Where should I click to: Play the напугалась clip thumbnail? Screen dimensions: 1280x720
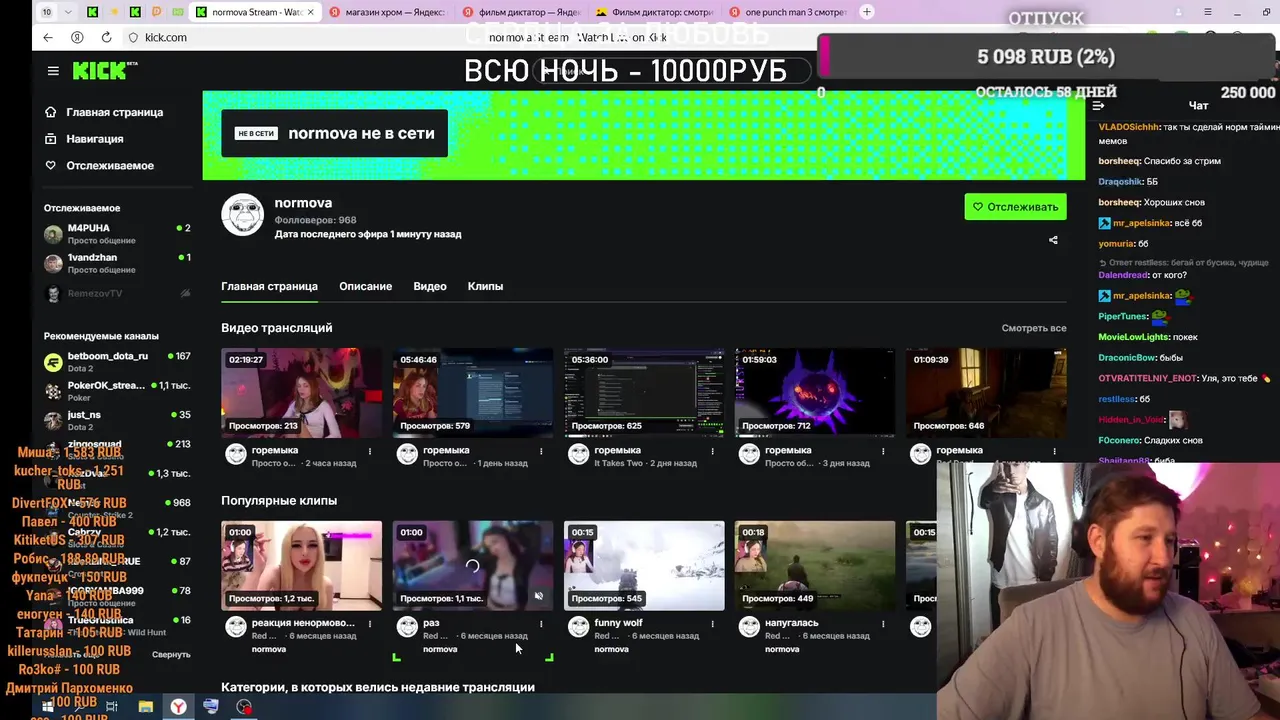(x=815, y=565)
